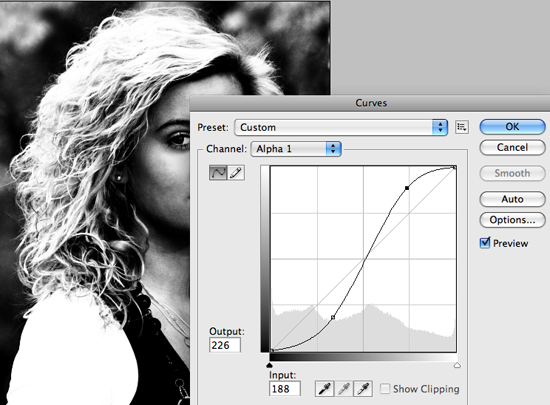Select the lower curve control point
Viewport: 550px width, 405px height.
point(333,317)
